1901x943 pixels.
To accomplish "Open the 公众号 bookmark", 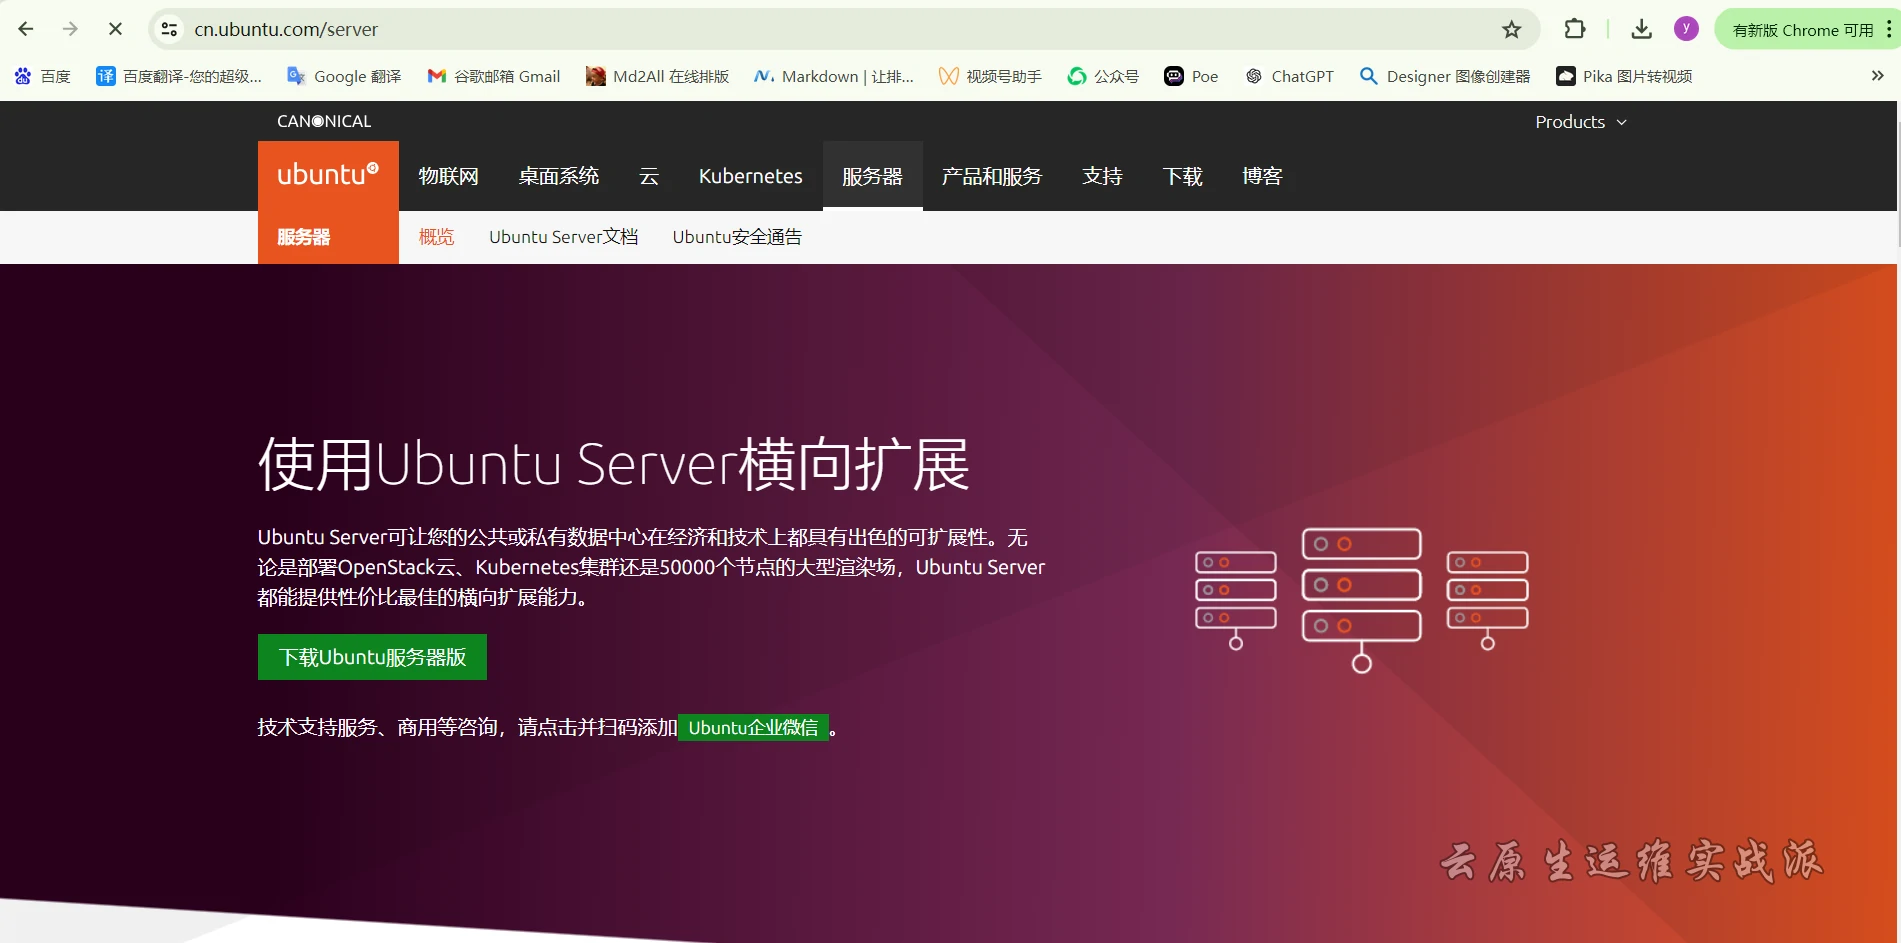I will tap(1103, 76).
